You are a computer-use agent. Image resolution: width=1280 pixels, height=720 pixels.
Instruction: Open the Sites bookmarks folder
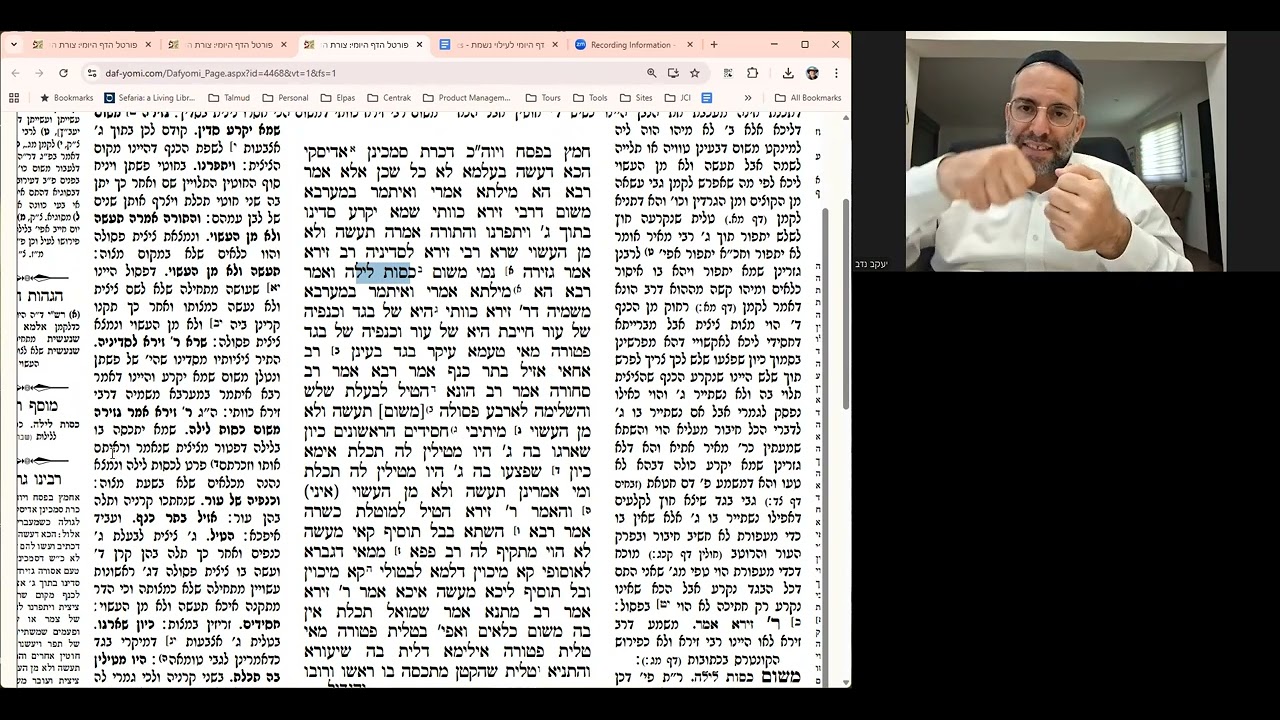pos(636,98)
